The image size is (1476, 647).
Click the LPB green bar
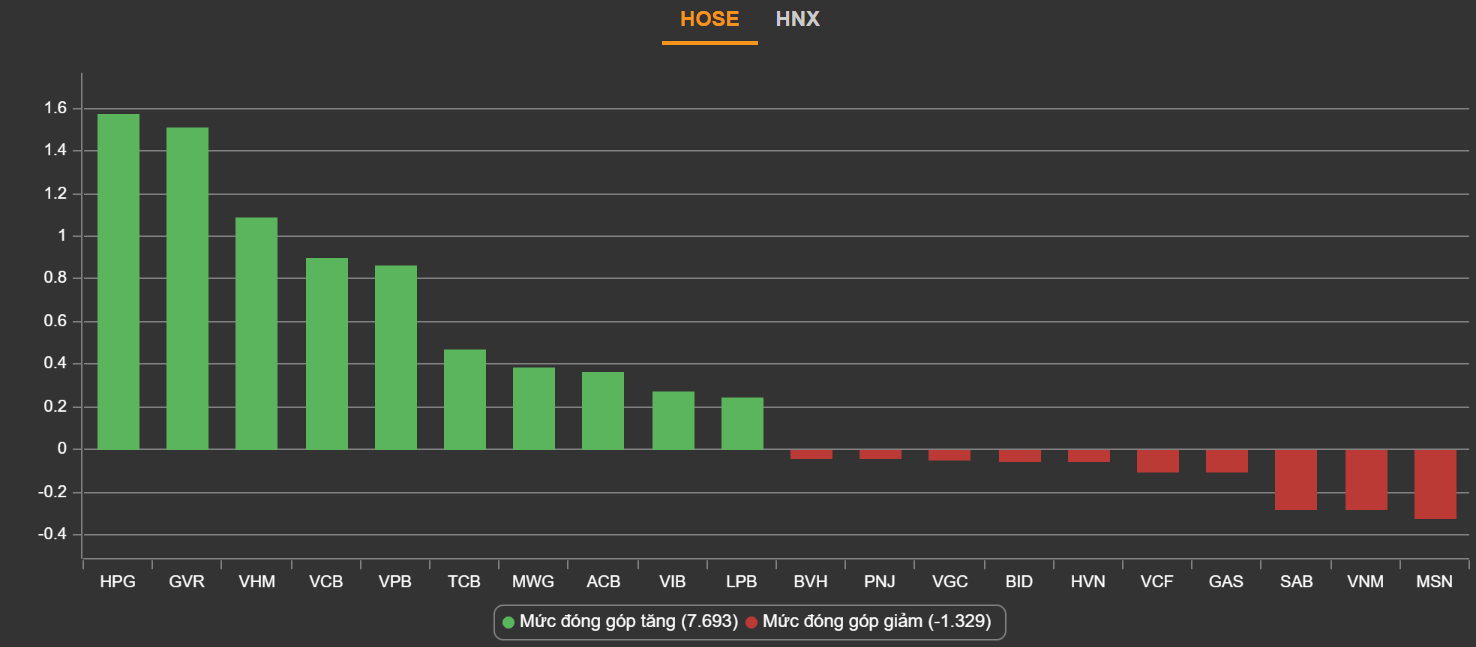tap(742, 423)
